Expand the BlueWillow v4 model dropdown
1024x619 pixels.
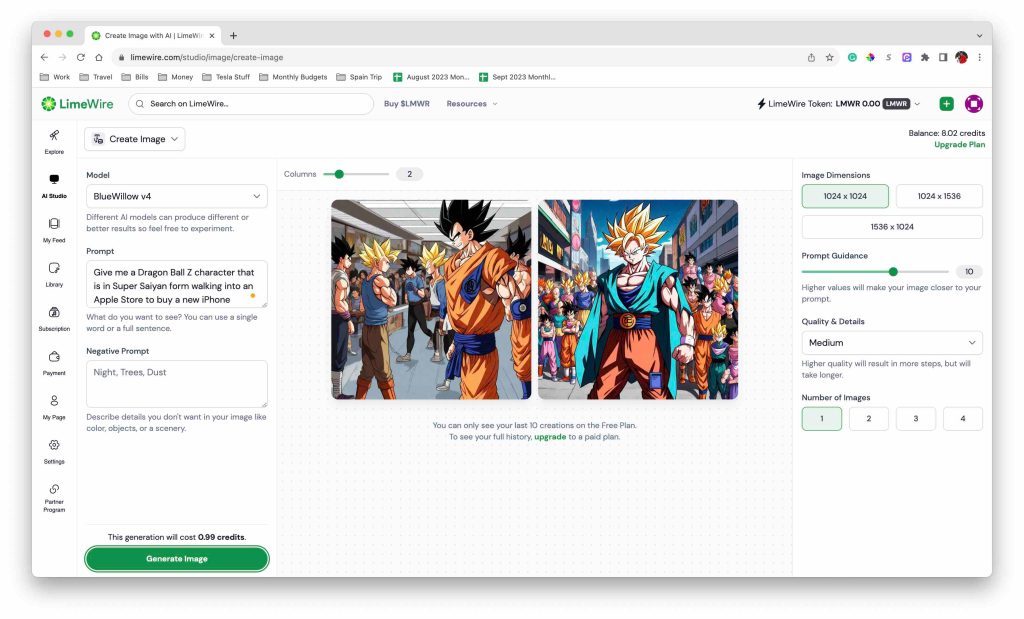click(x=176, y=196)
